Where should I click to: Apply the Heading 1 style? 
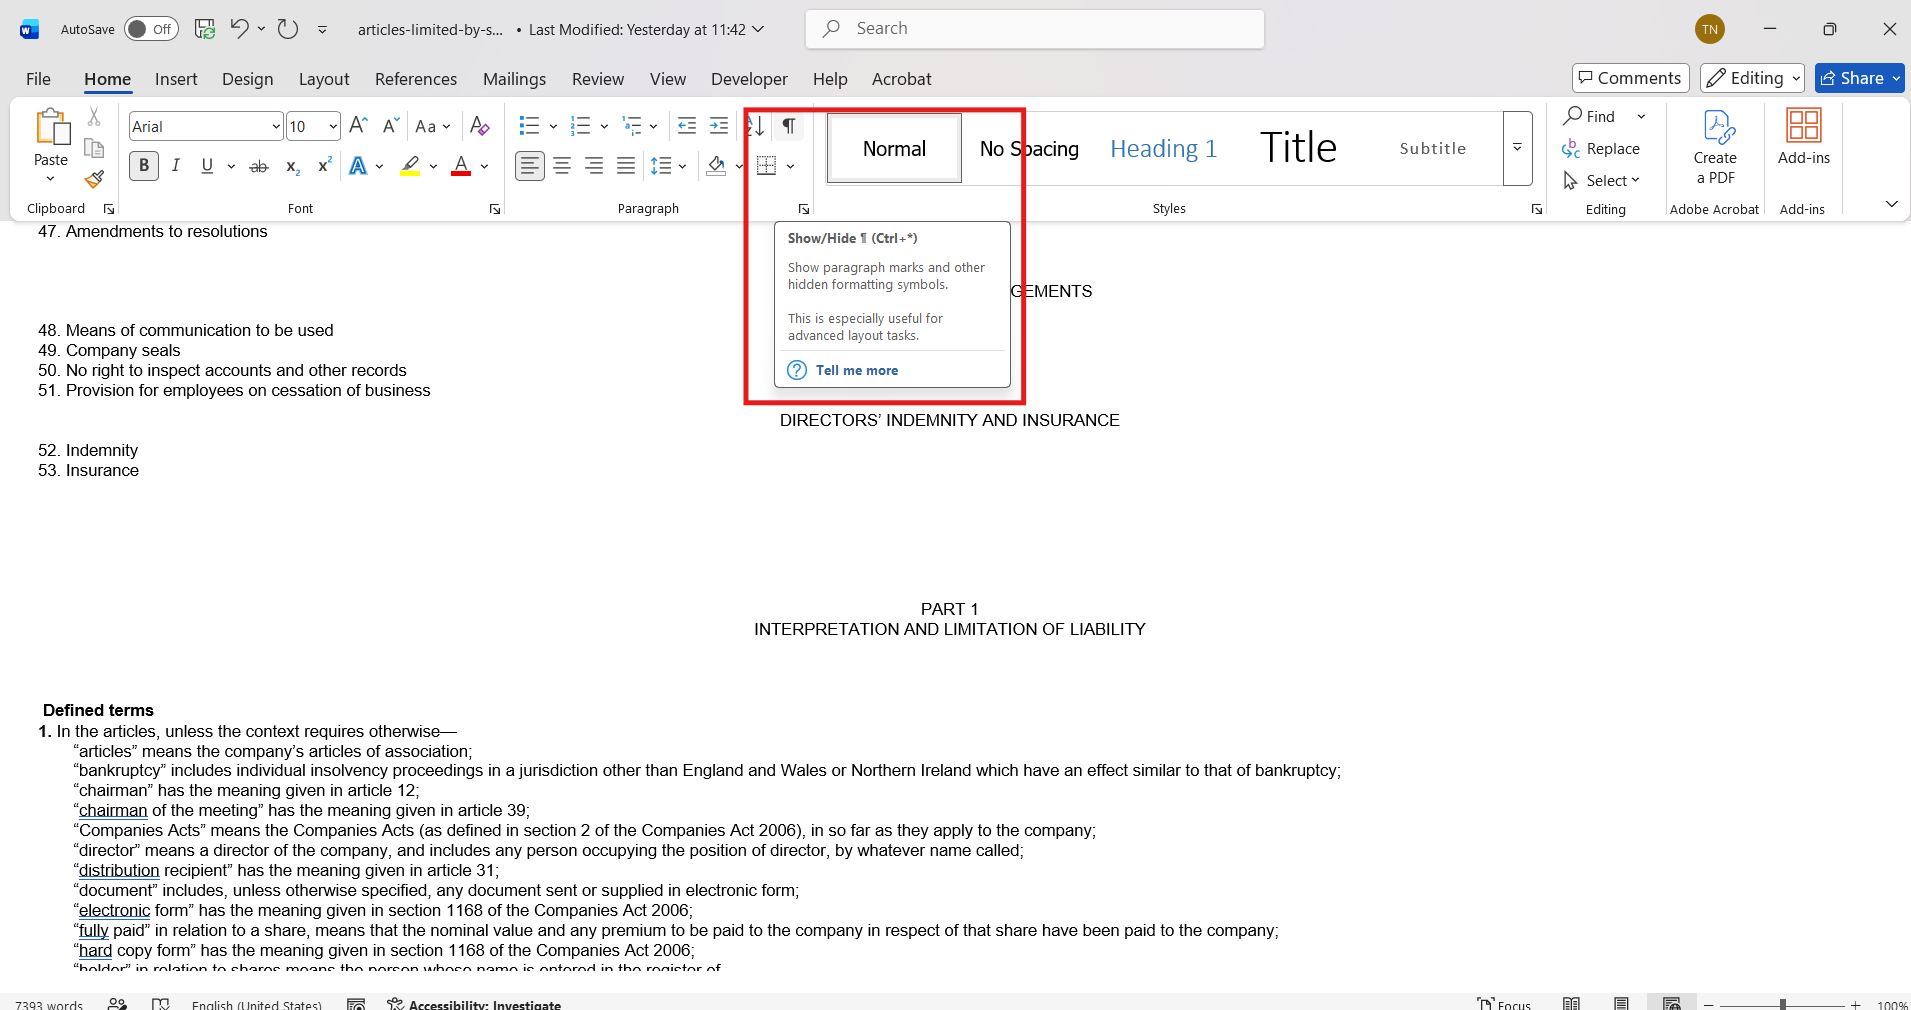pos(1164,148)
